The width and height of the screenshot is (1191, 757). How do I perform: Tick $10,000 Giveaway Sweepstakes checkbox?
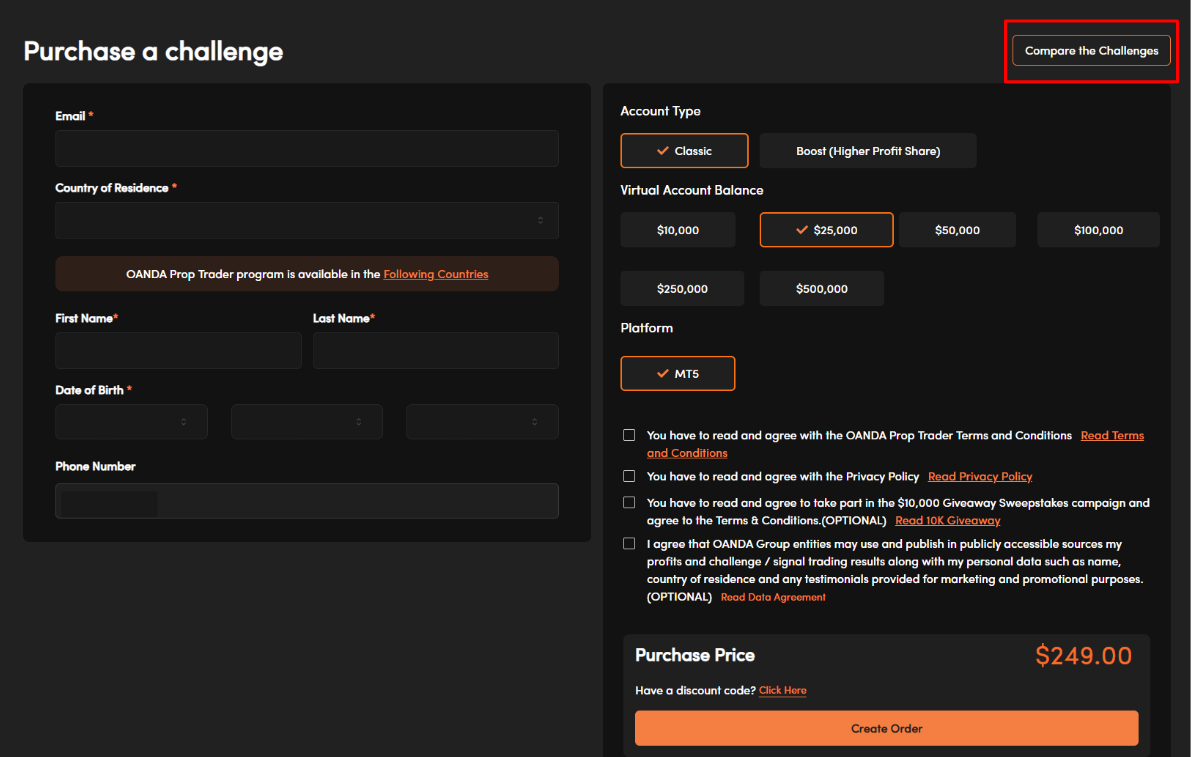tap(629, 503)
